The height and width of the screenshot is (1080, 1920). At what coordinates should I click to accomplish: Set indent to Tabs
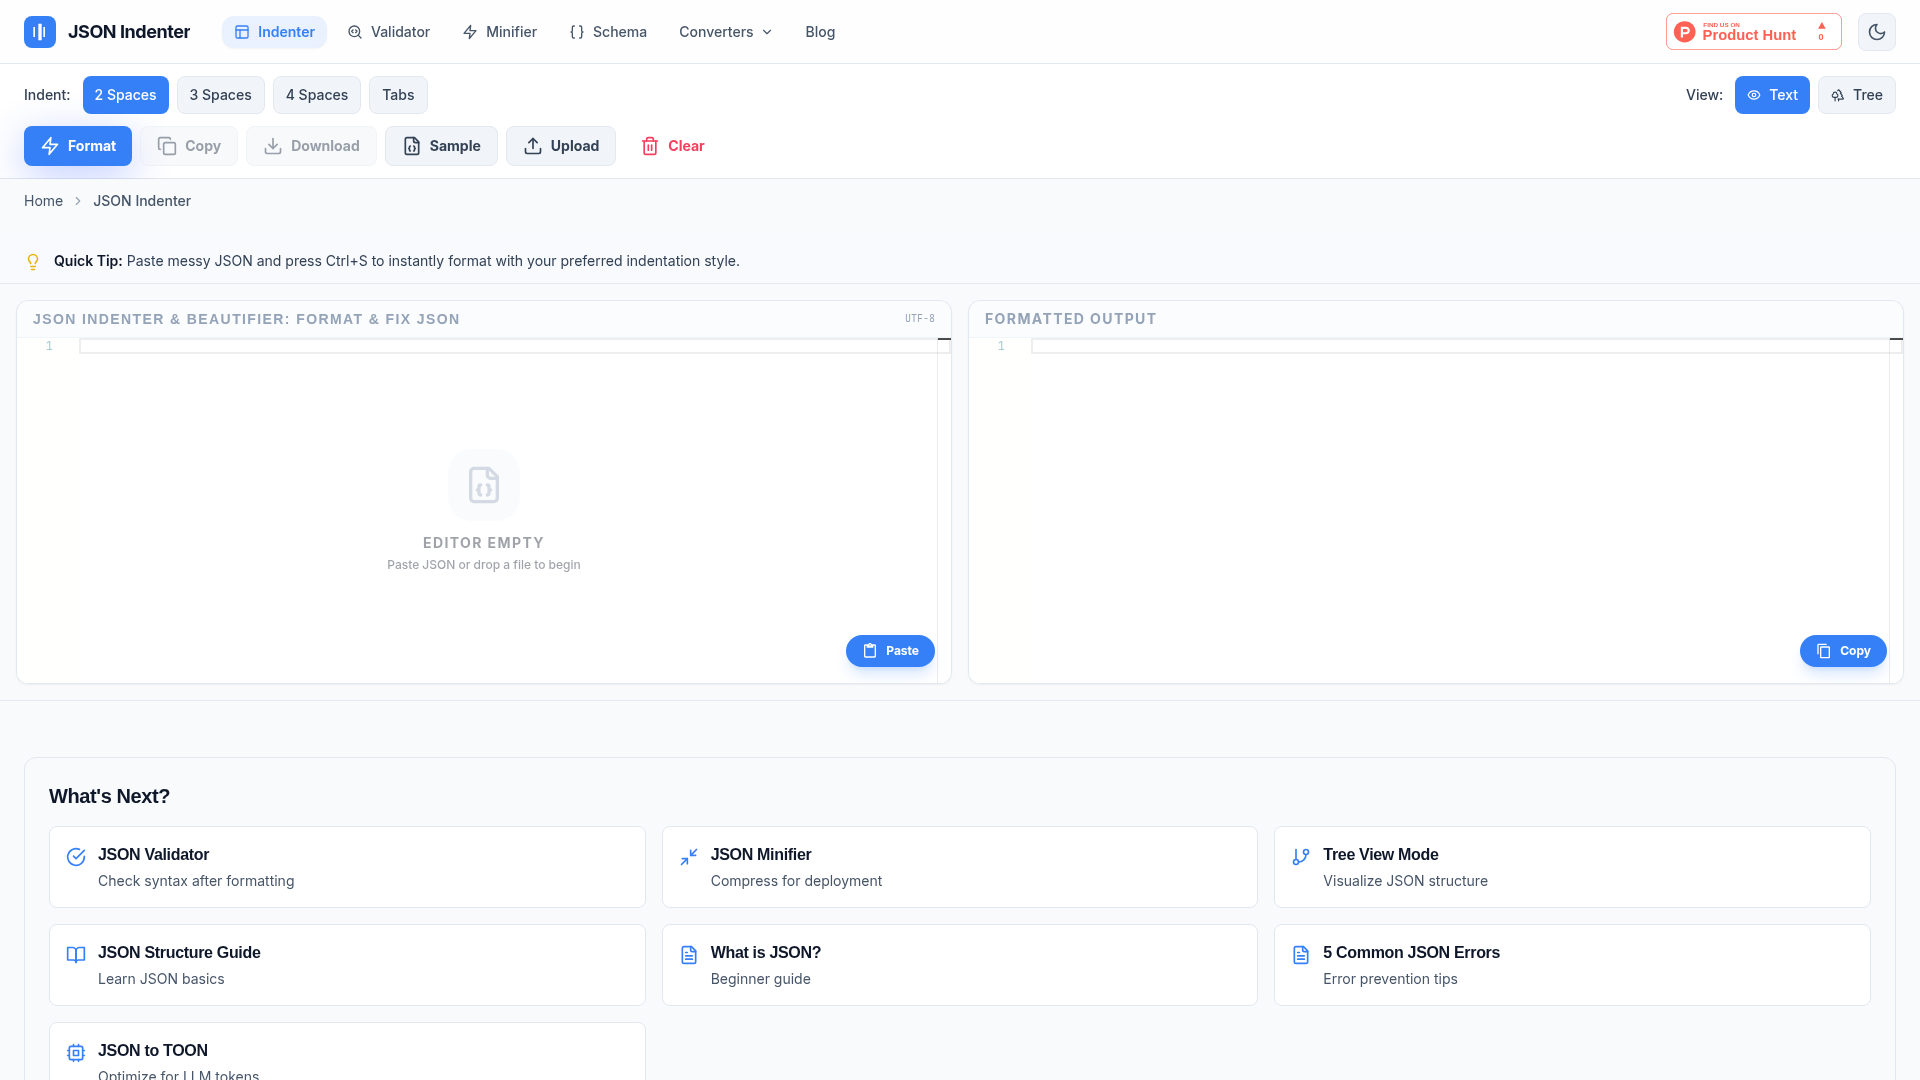(398, 95)
